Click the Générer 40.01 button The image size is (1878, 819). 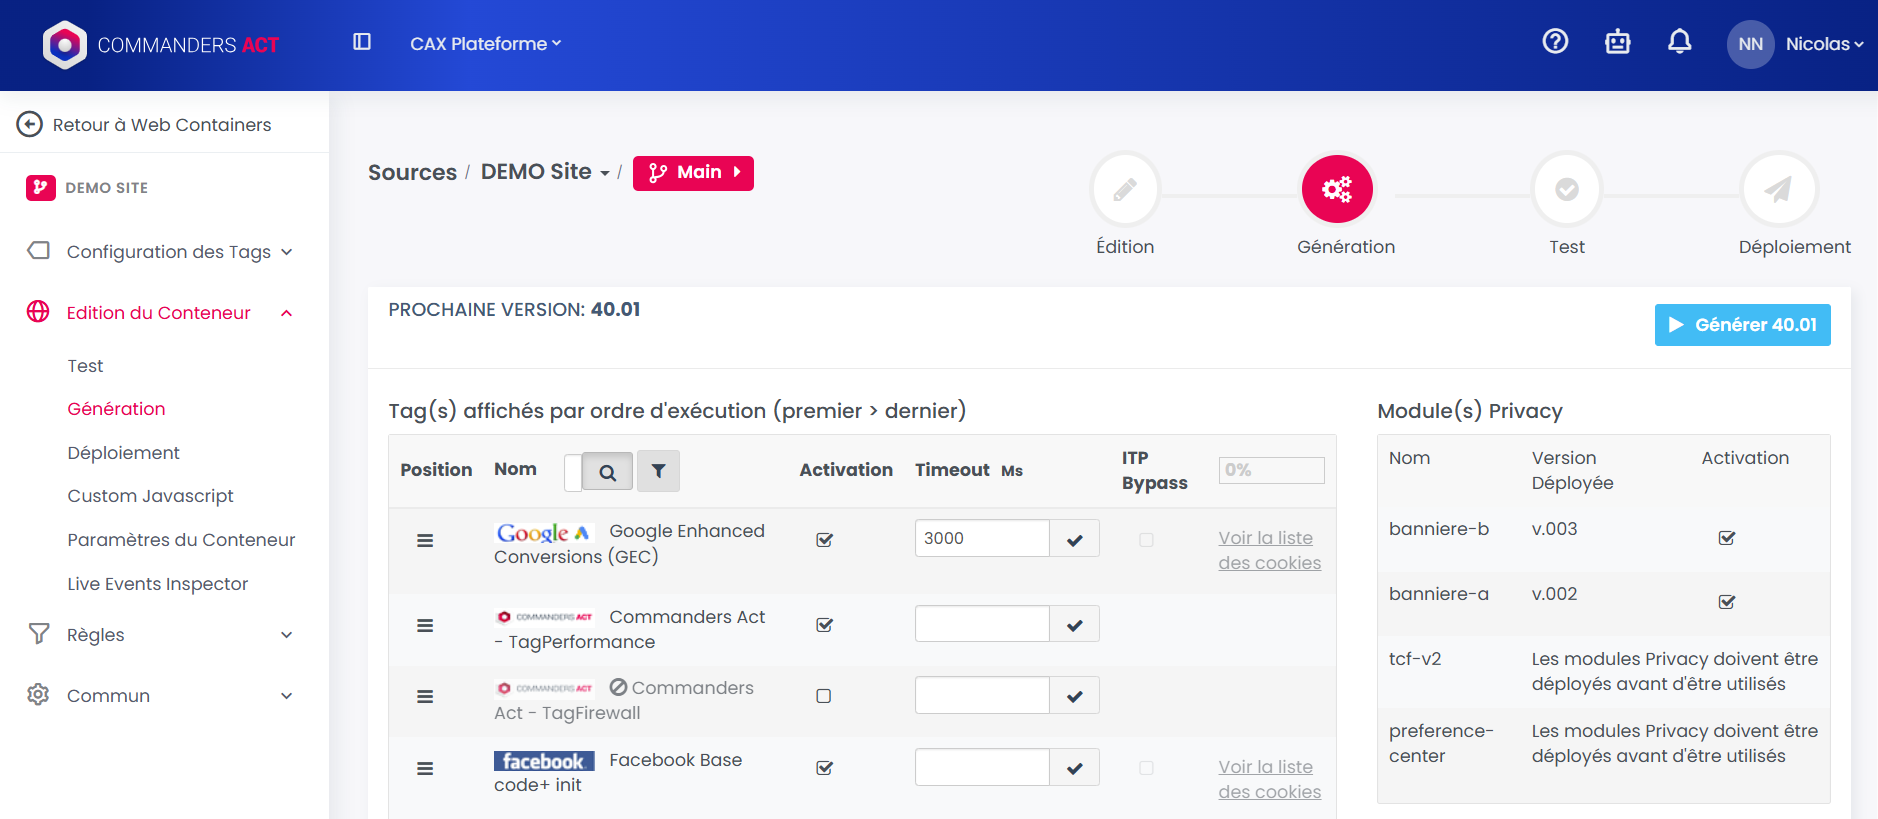(x=1742, y=325)
